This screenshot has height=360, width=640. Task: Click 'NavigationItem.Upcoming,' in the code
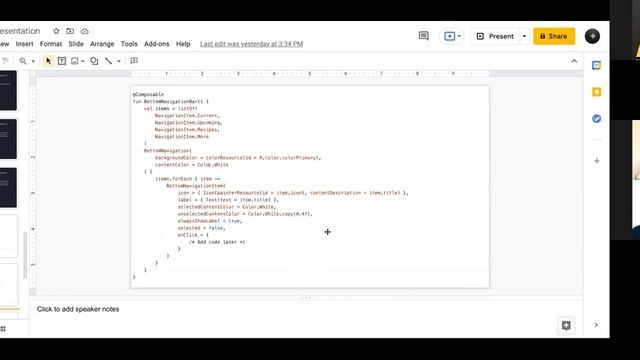pyautogui.click(x=189, y=122)
